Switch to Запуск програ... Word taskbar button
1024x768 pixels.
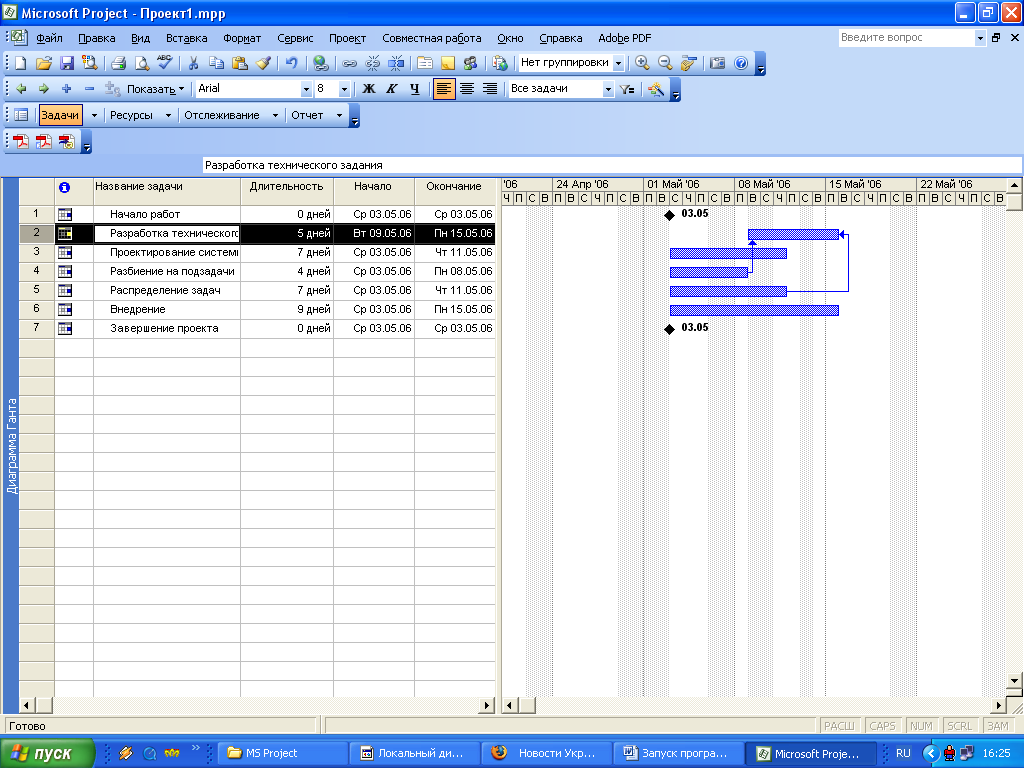point(679,754)
